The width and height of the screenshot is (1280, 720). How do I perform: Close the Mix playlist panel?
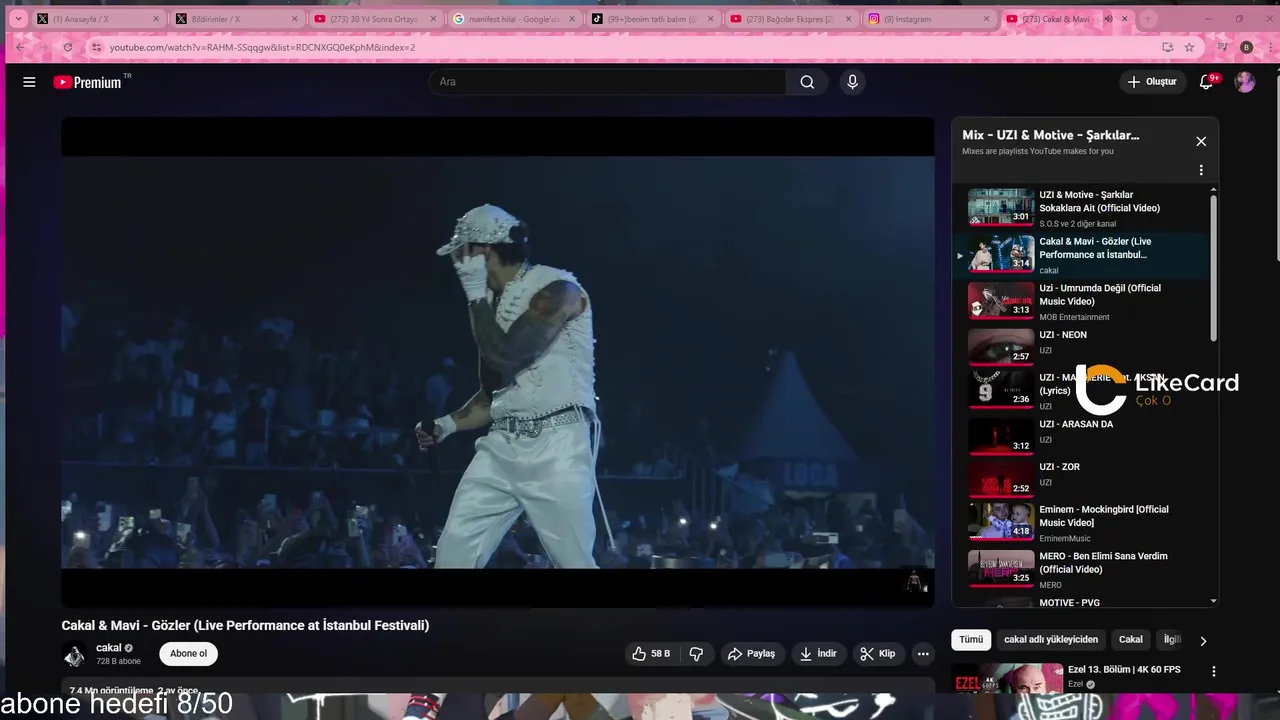pos(1201,141)
